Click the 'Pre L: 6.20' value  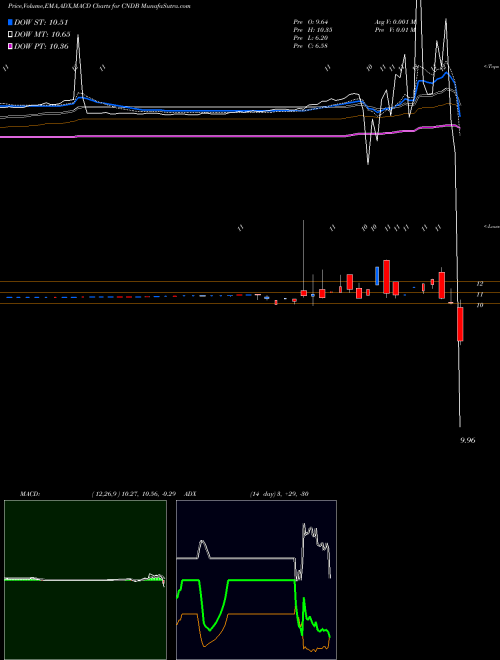pos(311,38)
